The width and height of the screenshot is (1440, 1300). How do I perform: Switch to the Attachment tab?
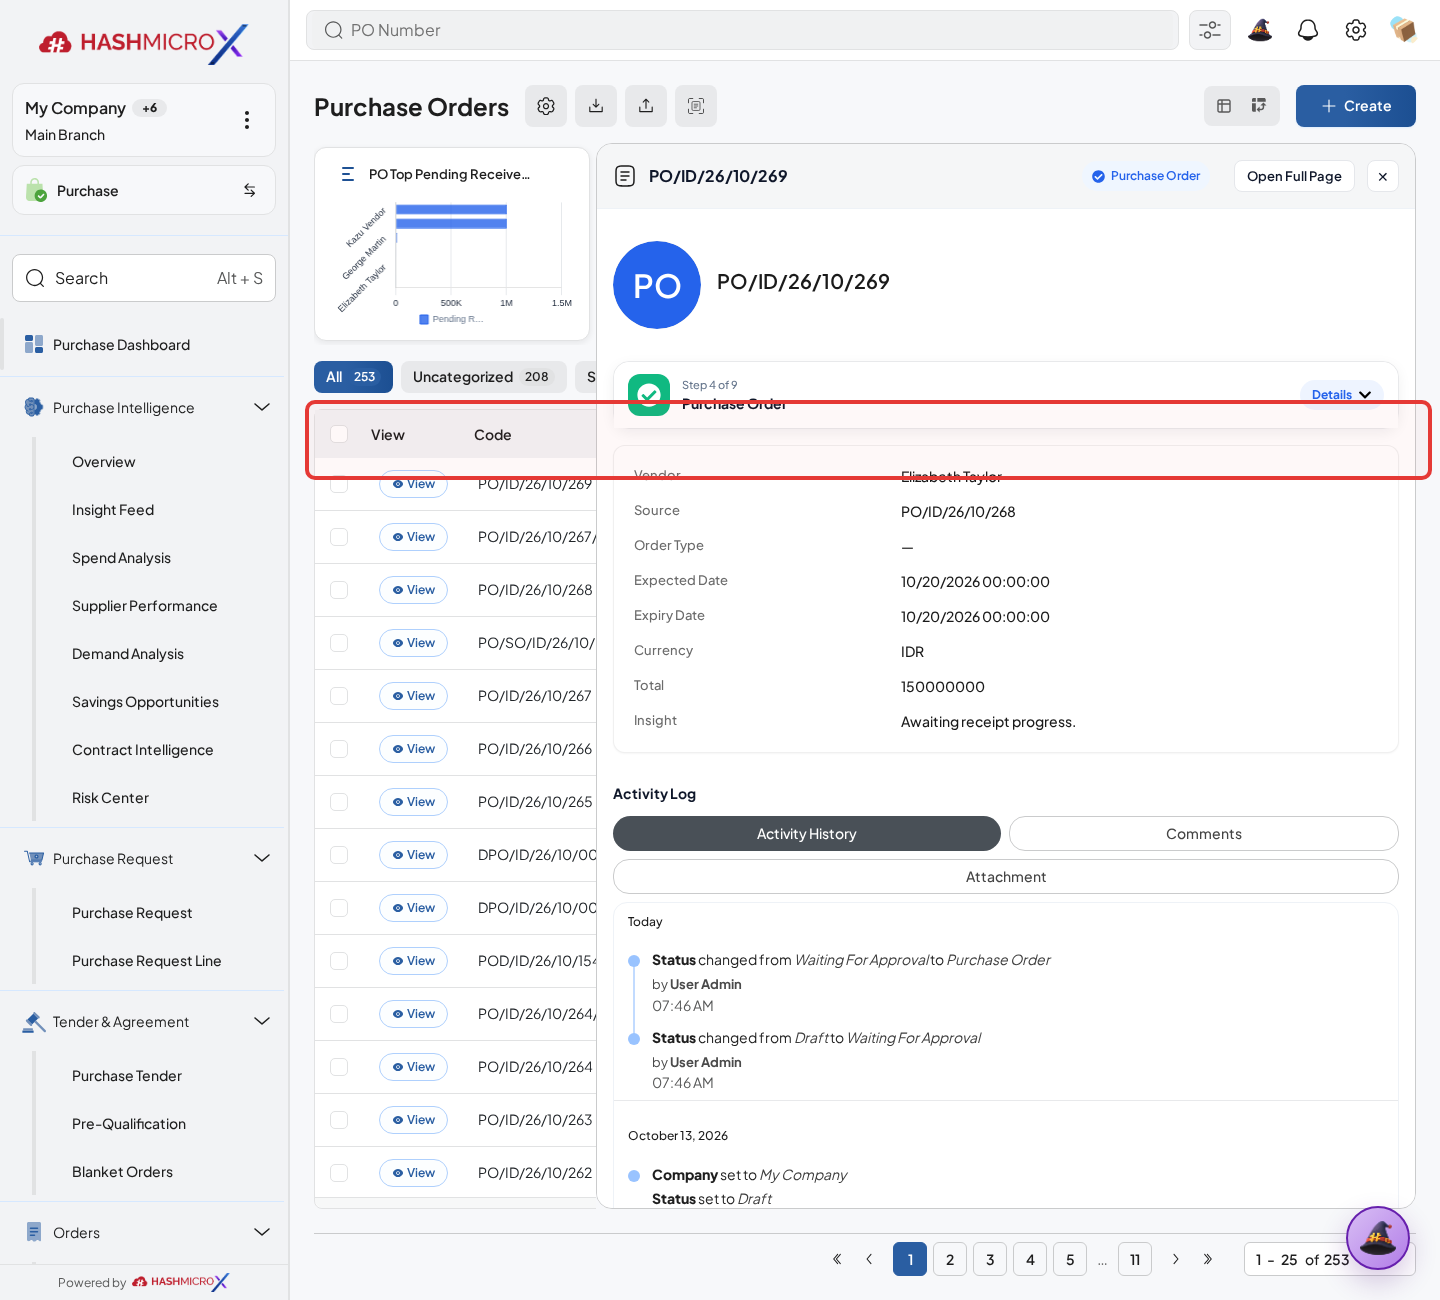tap(1005, 877)
